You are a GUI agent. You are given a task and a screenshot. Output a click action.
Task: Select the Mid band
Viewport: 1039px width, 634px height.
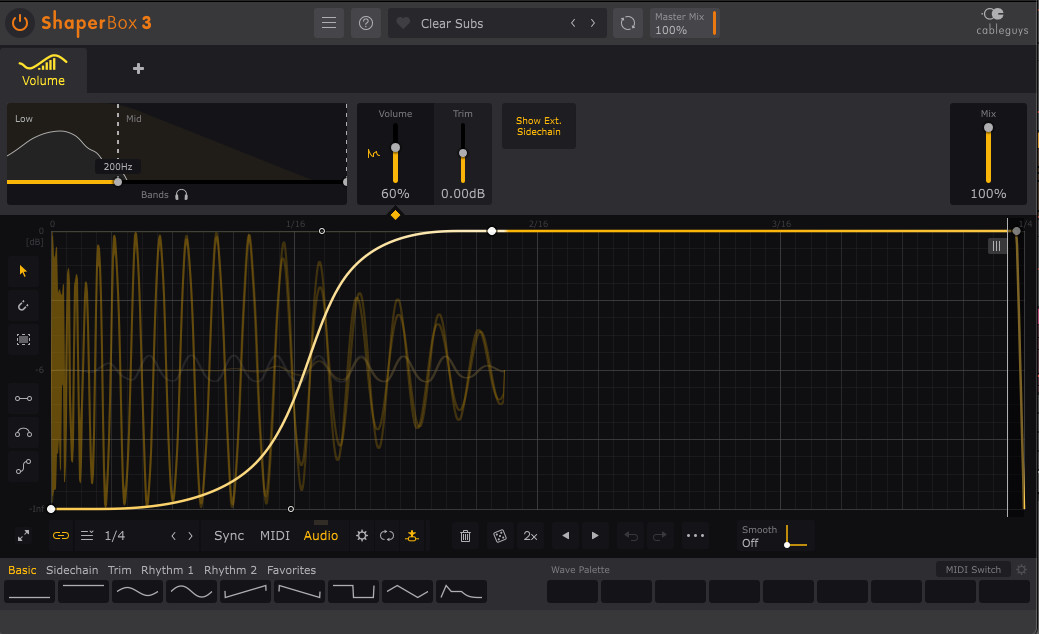[x=134, y=119]
